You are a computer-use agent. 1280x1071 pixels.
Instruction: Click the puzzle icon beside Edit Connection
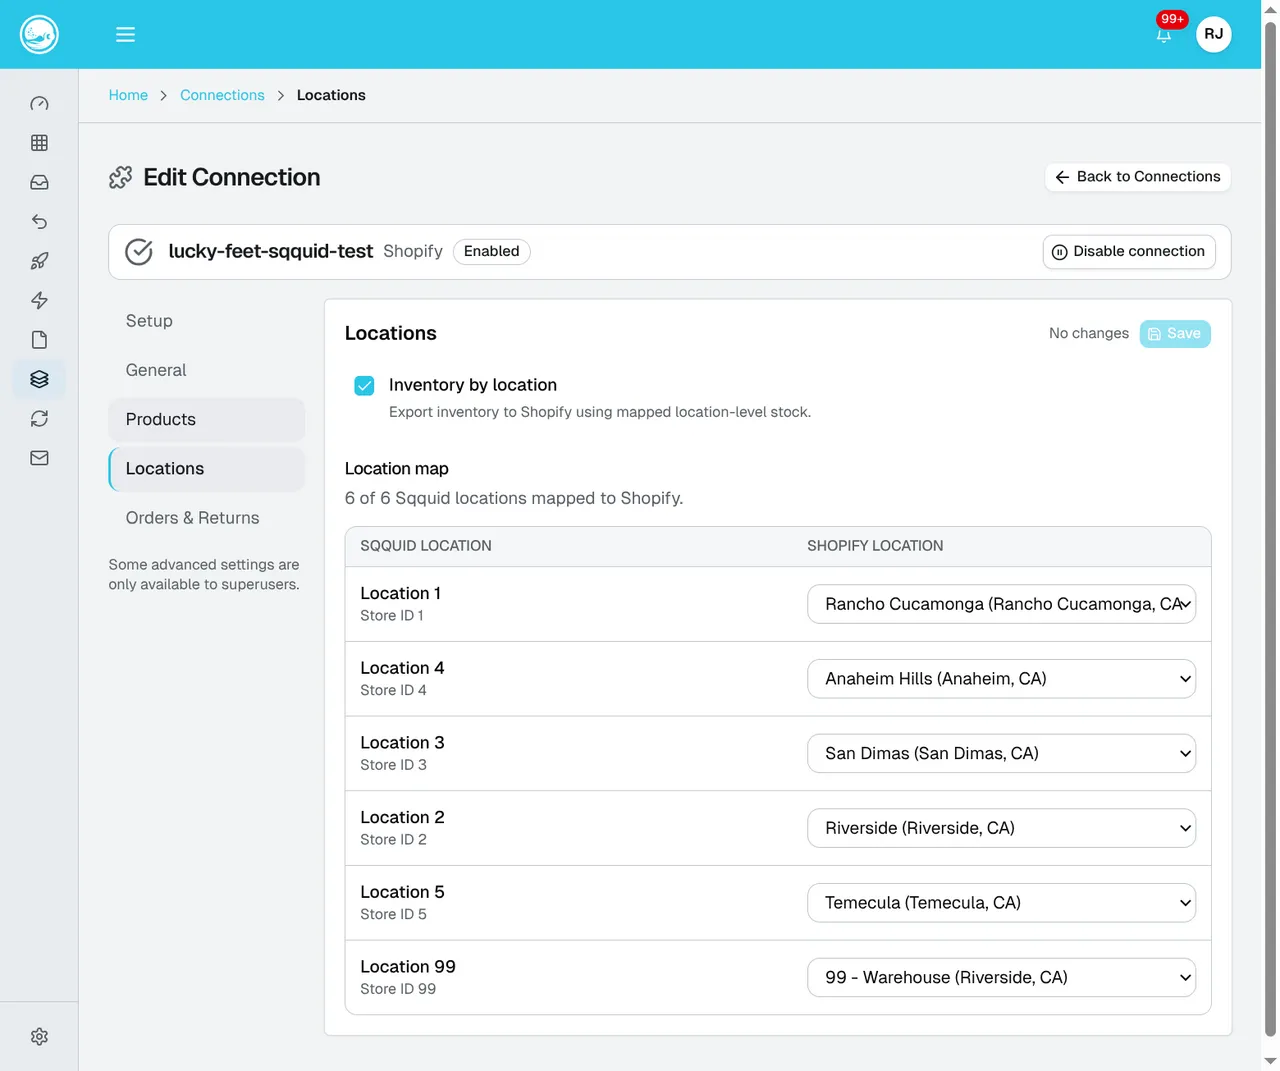coord(121,178)
